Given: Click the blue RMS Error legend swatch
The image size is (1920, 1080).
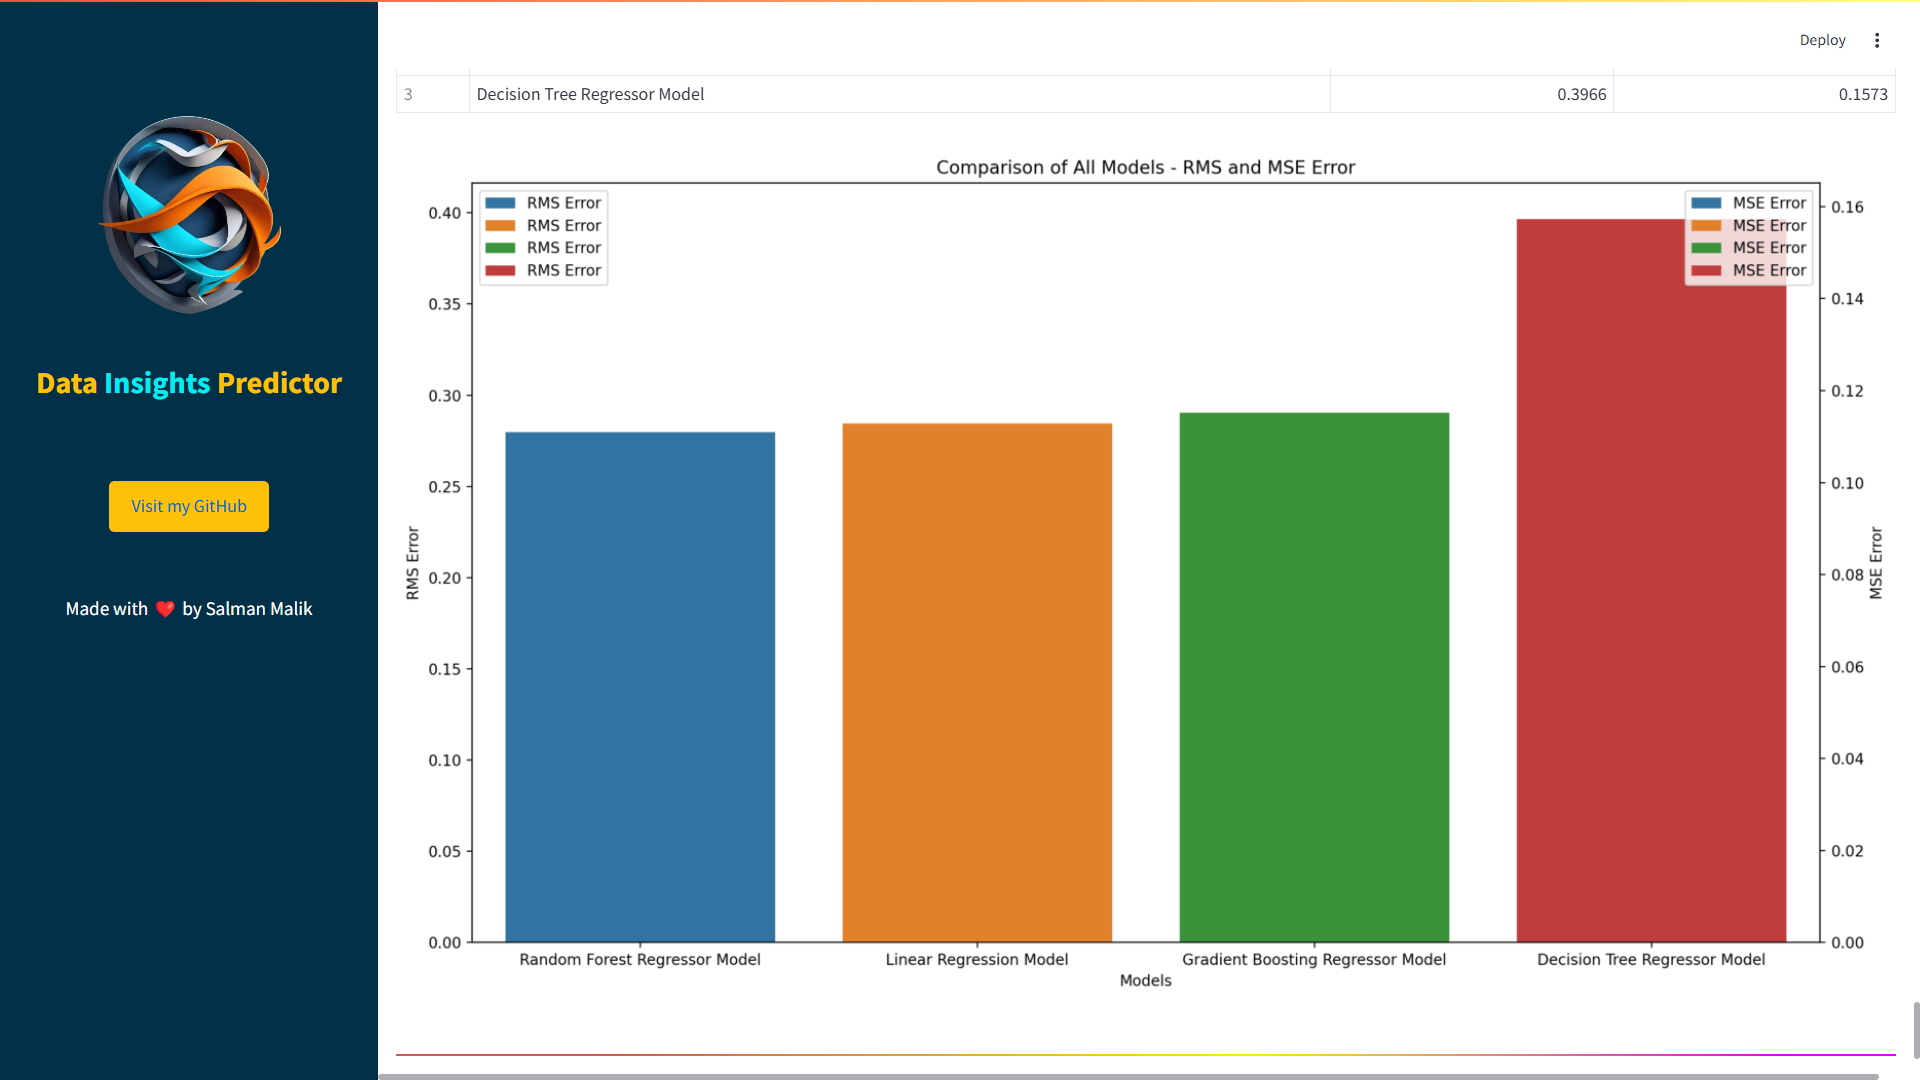Looking at the screenshot, I should [500, 203].
